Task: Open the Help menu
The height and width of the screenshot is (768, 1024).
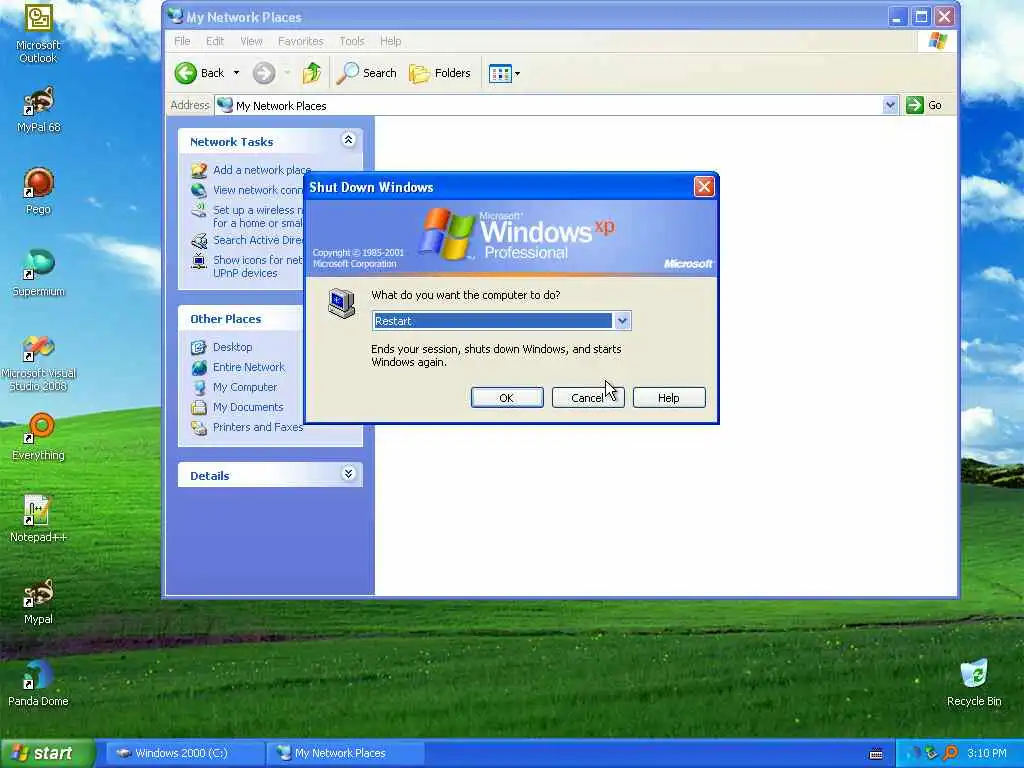Action: pos(391,41)
